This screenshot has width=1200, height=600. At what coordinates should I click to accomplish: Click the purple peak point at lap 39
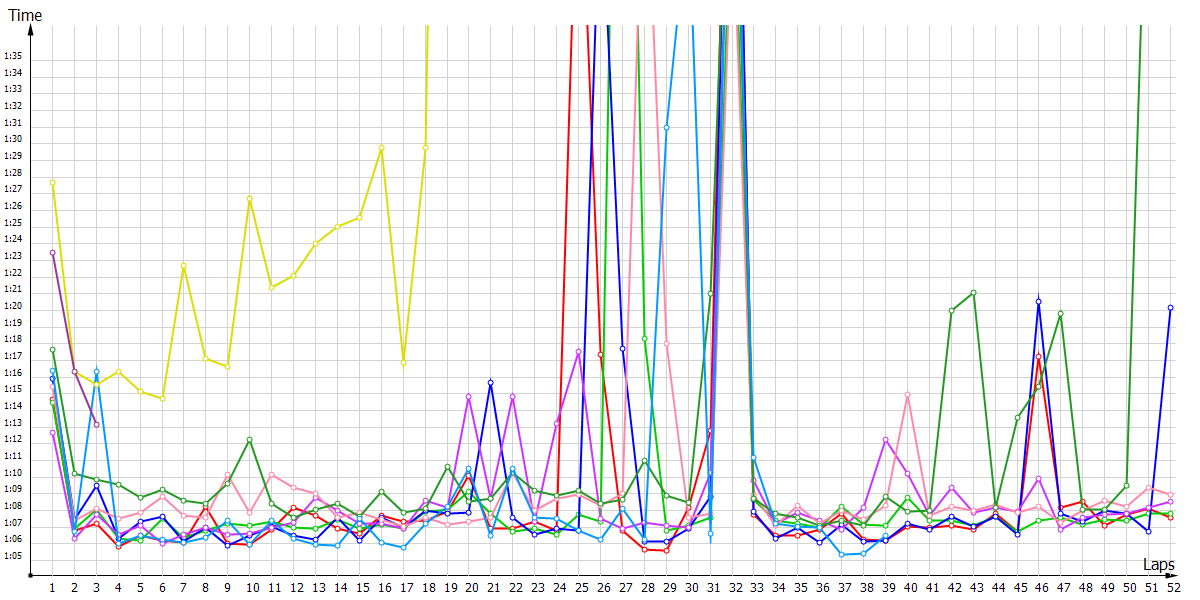(885, 440)
